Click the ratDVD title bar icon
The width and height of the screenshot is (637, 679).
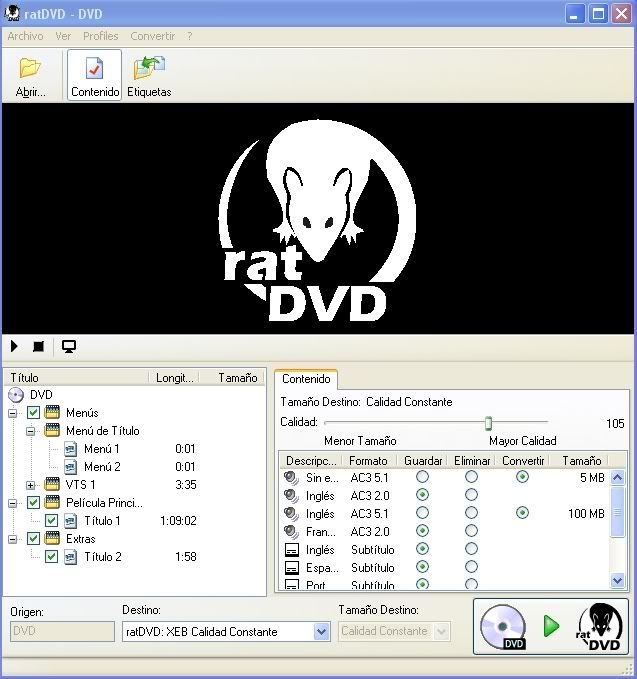pyautogui.click(x=12, y=13)
